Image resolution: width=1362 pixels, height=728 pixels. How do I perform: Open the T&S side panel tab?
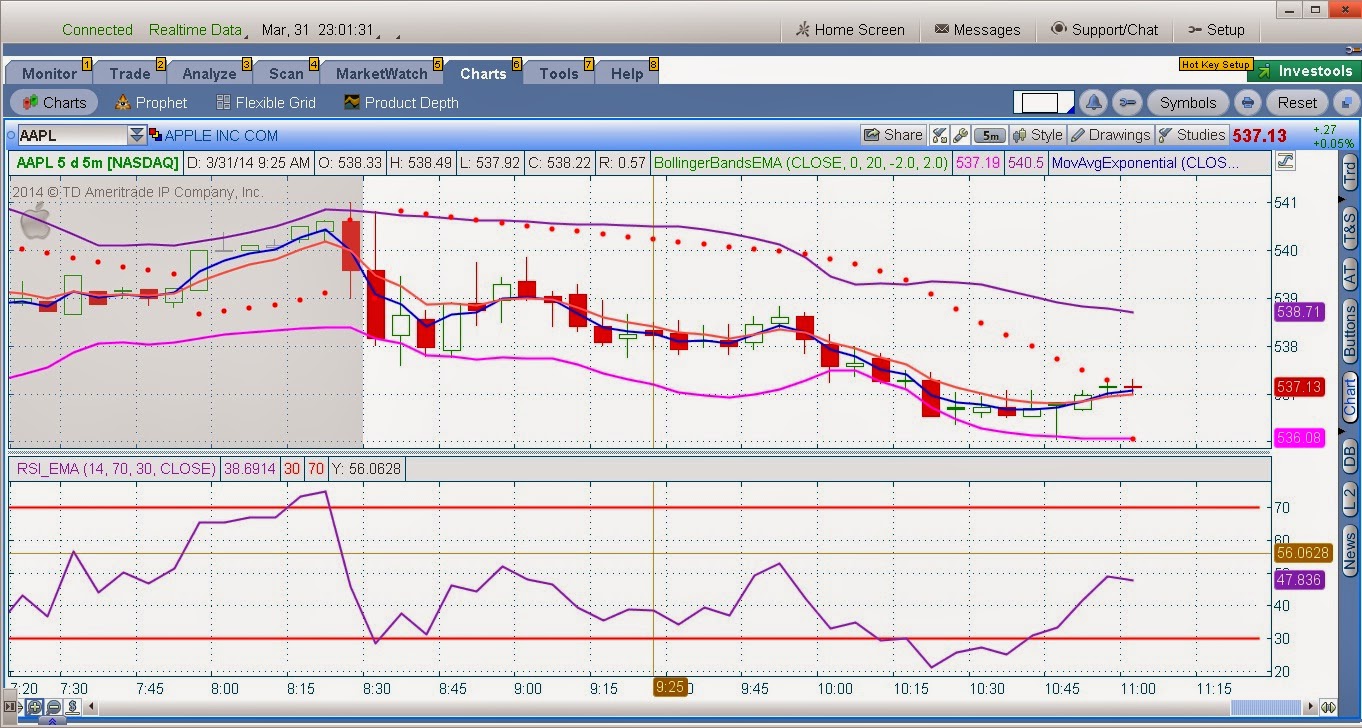1349,230
